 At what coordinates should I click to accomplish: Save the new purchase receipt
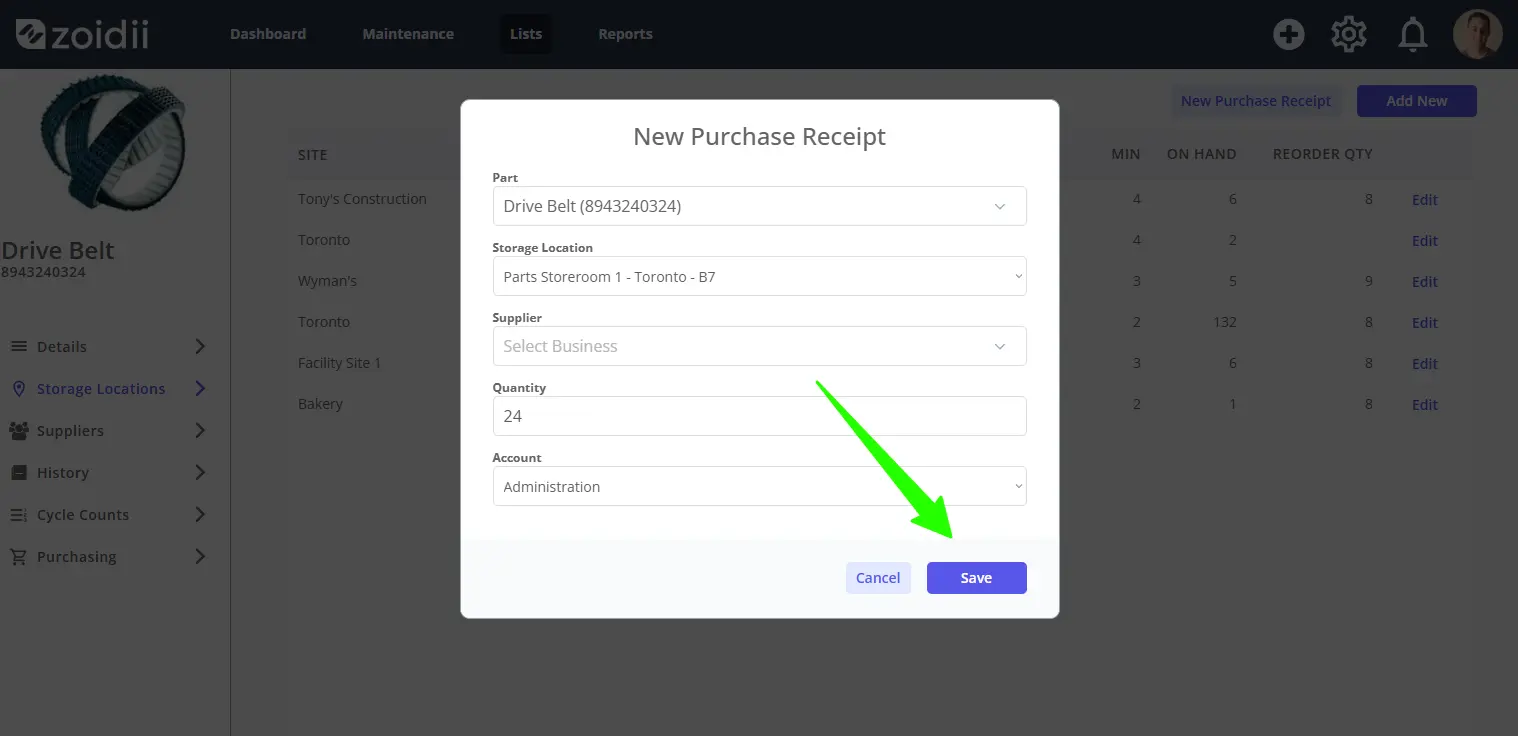[976, 578]
